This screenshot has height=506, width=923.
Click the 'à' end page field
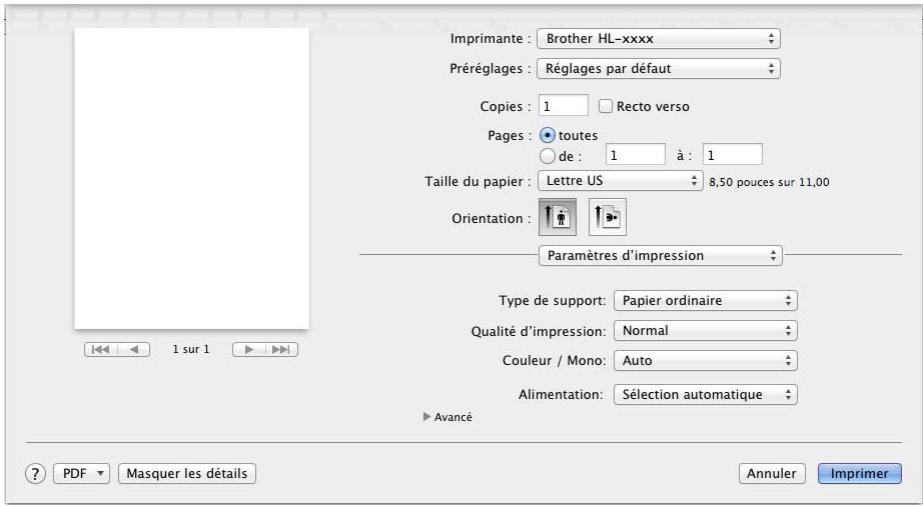point(732,155)
